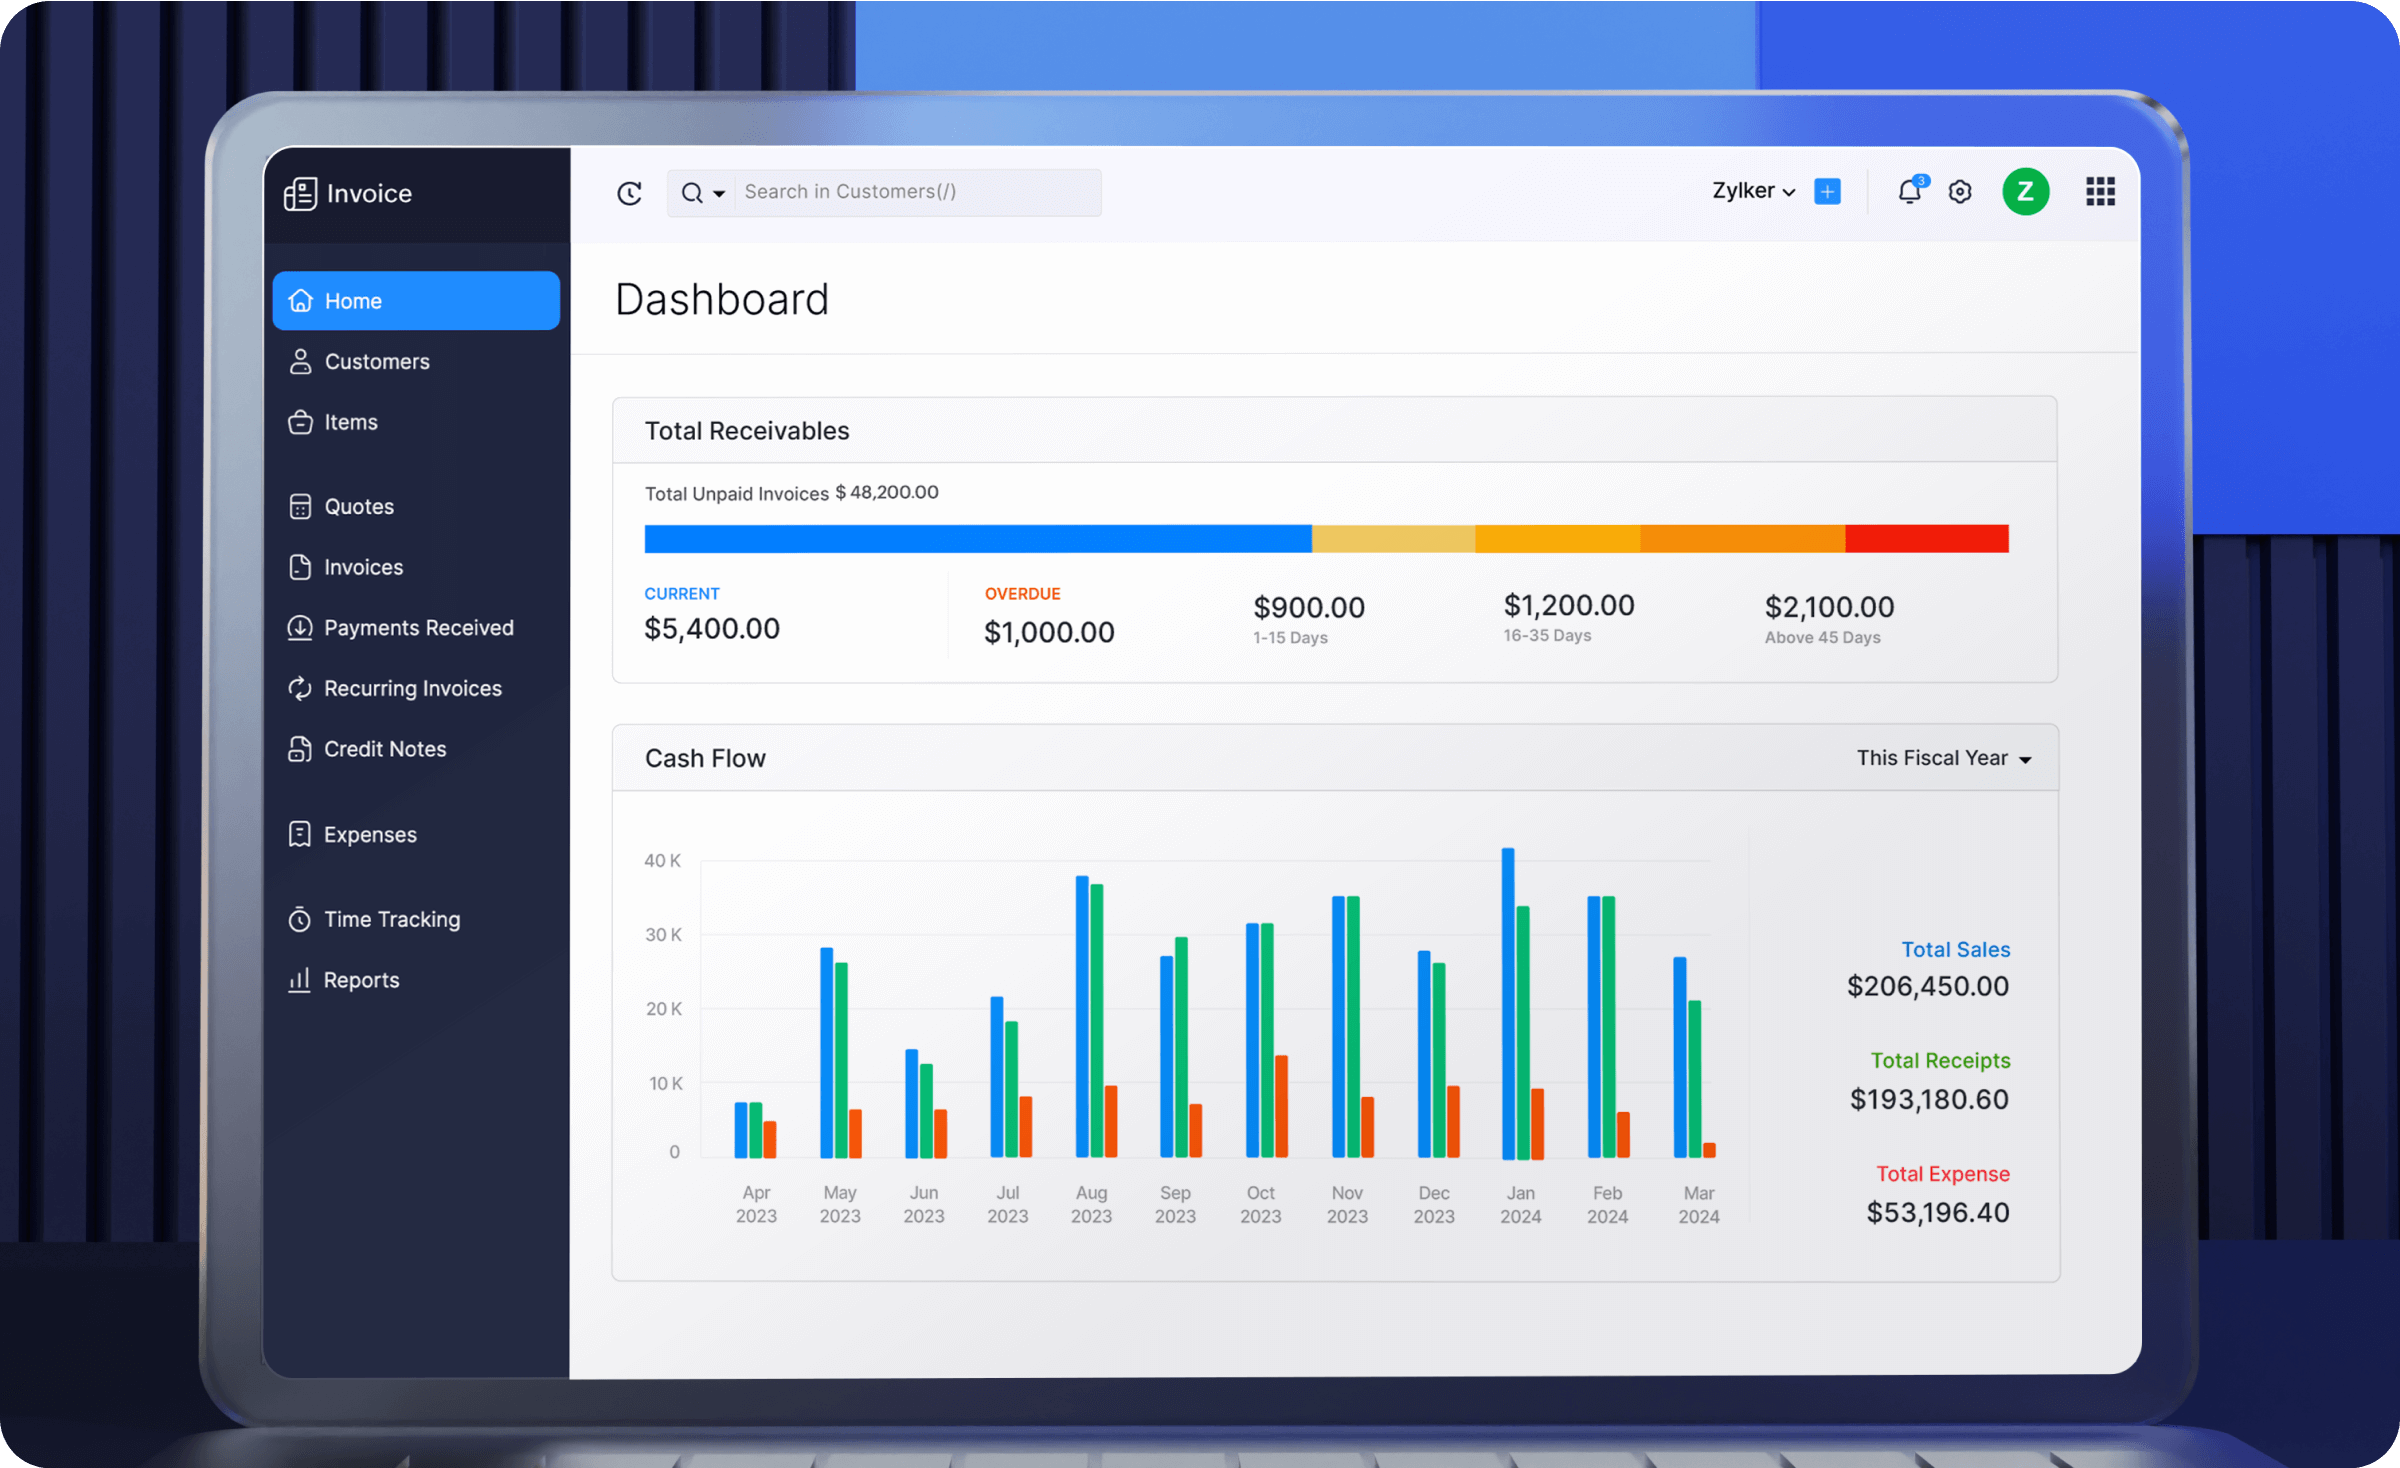Switch to the Home tab
Screen dimensions: 2400x1468
(x=352, y=300)
